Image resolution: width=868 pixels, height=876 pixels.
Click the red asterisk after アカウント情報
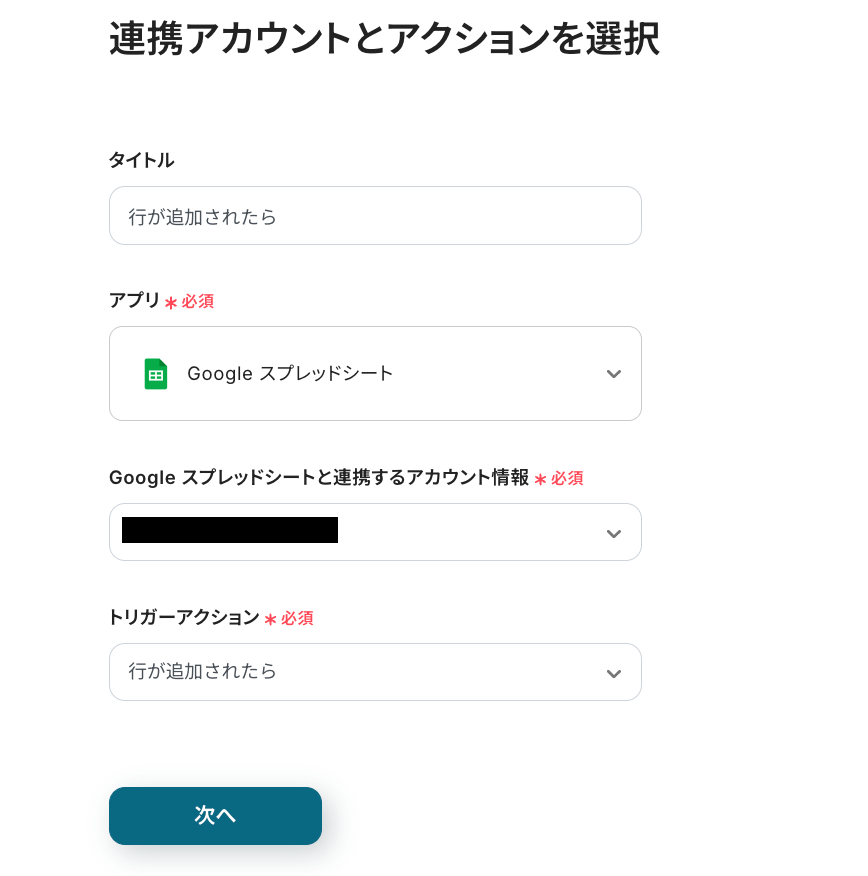[x=540, y=479]
